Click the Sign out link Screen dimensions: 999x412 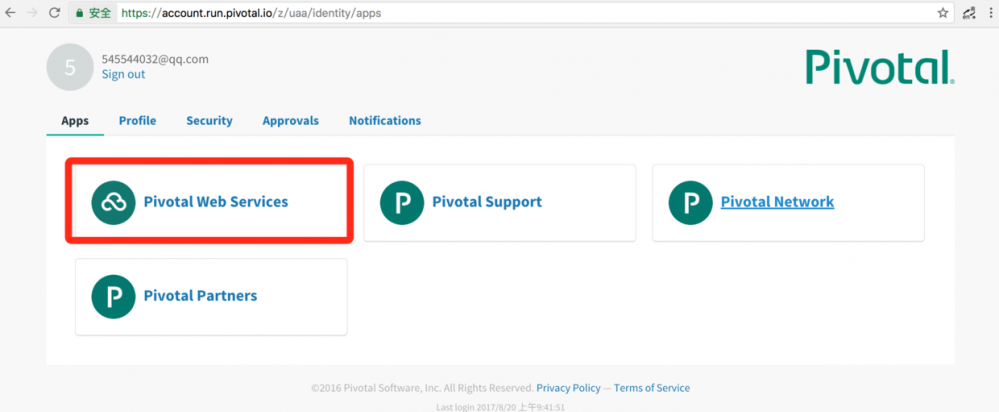123,75
